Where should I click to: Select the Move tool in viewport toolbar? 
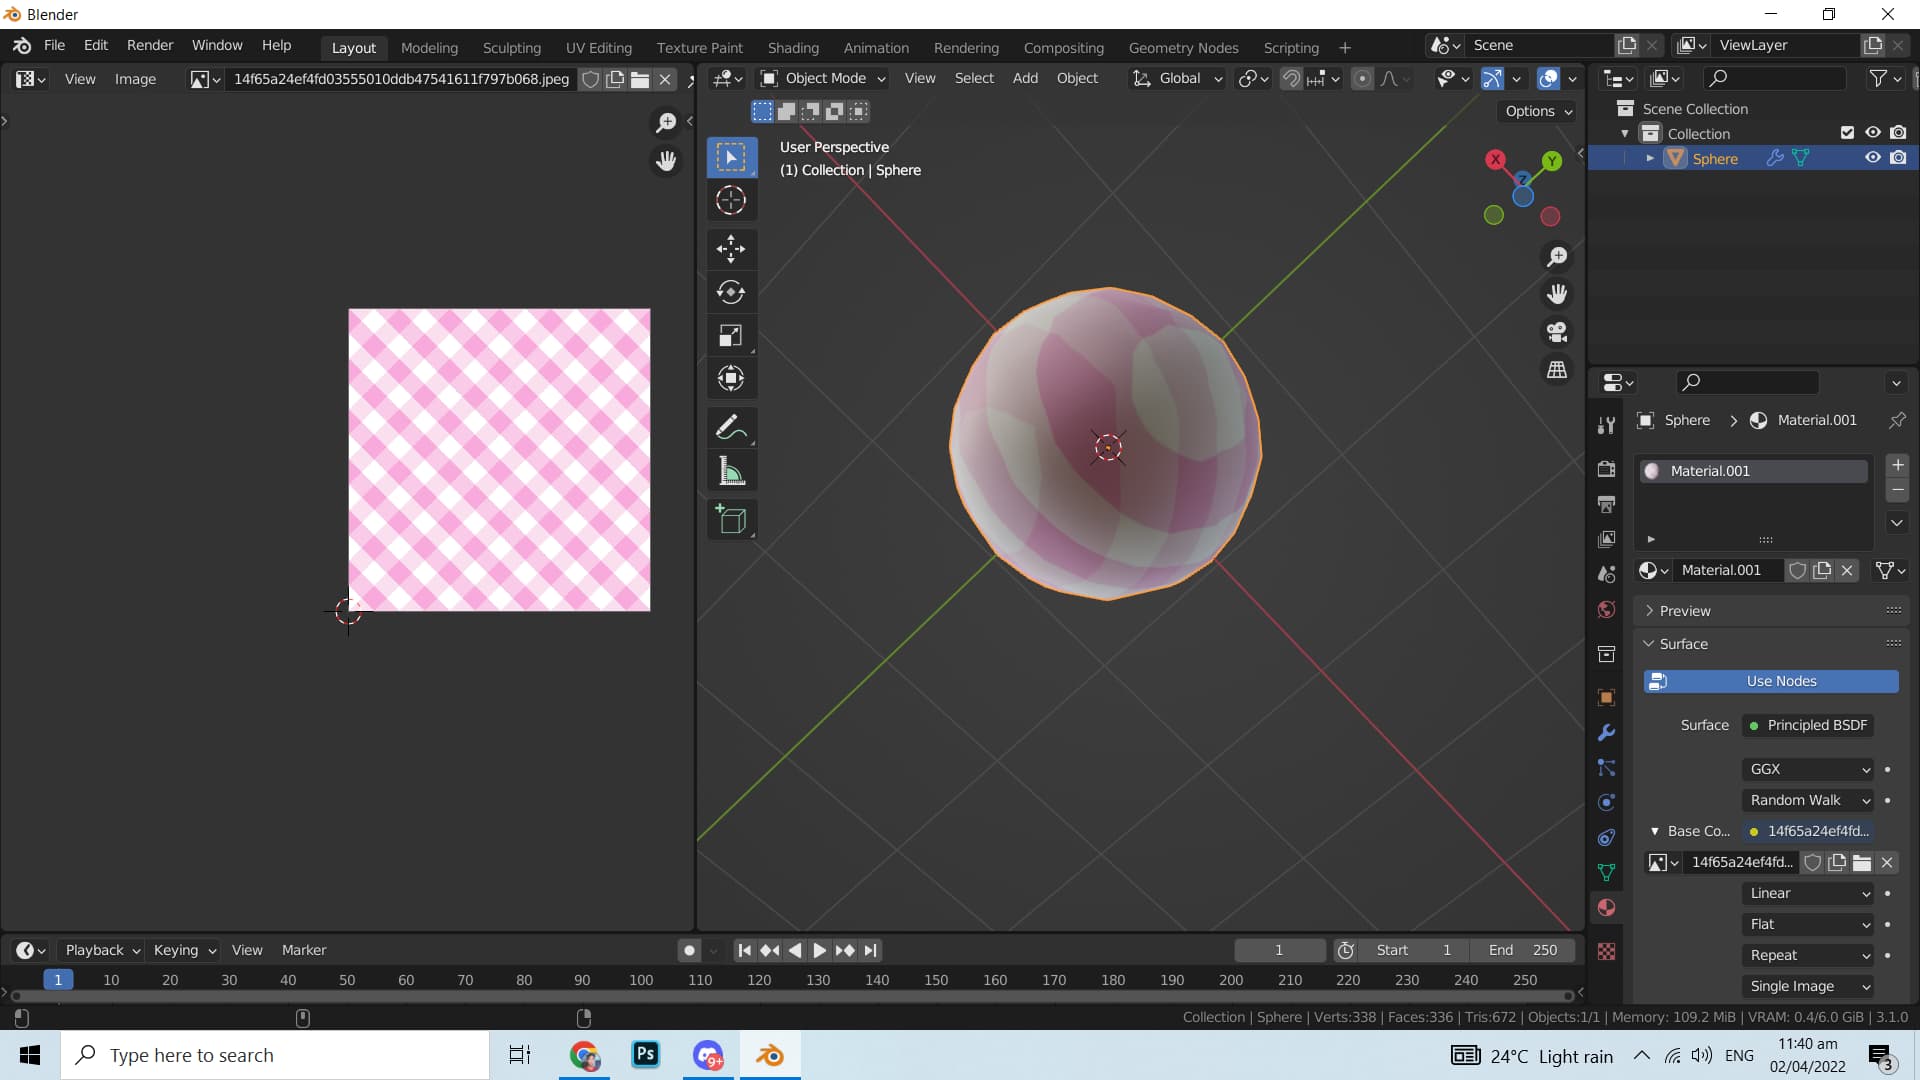click(731, 248)
